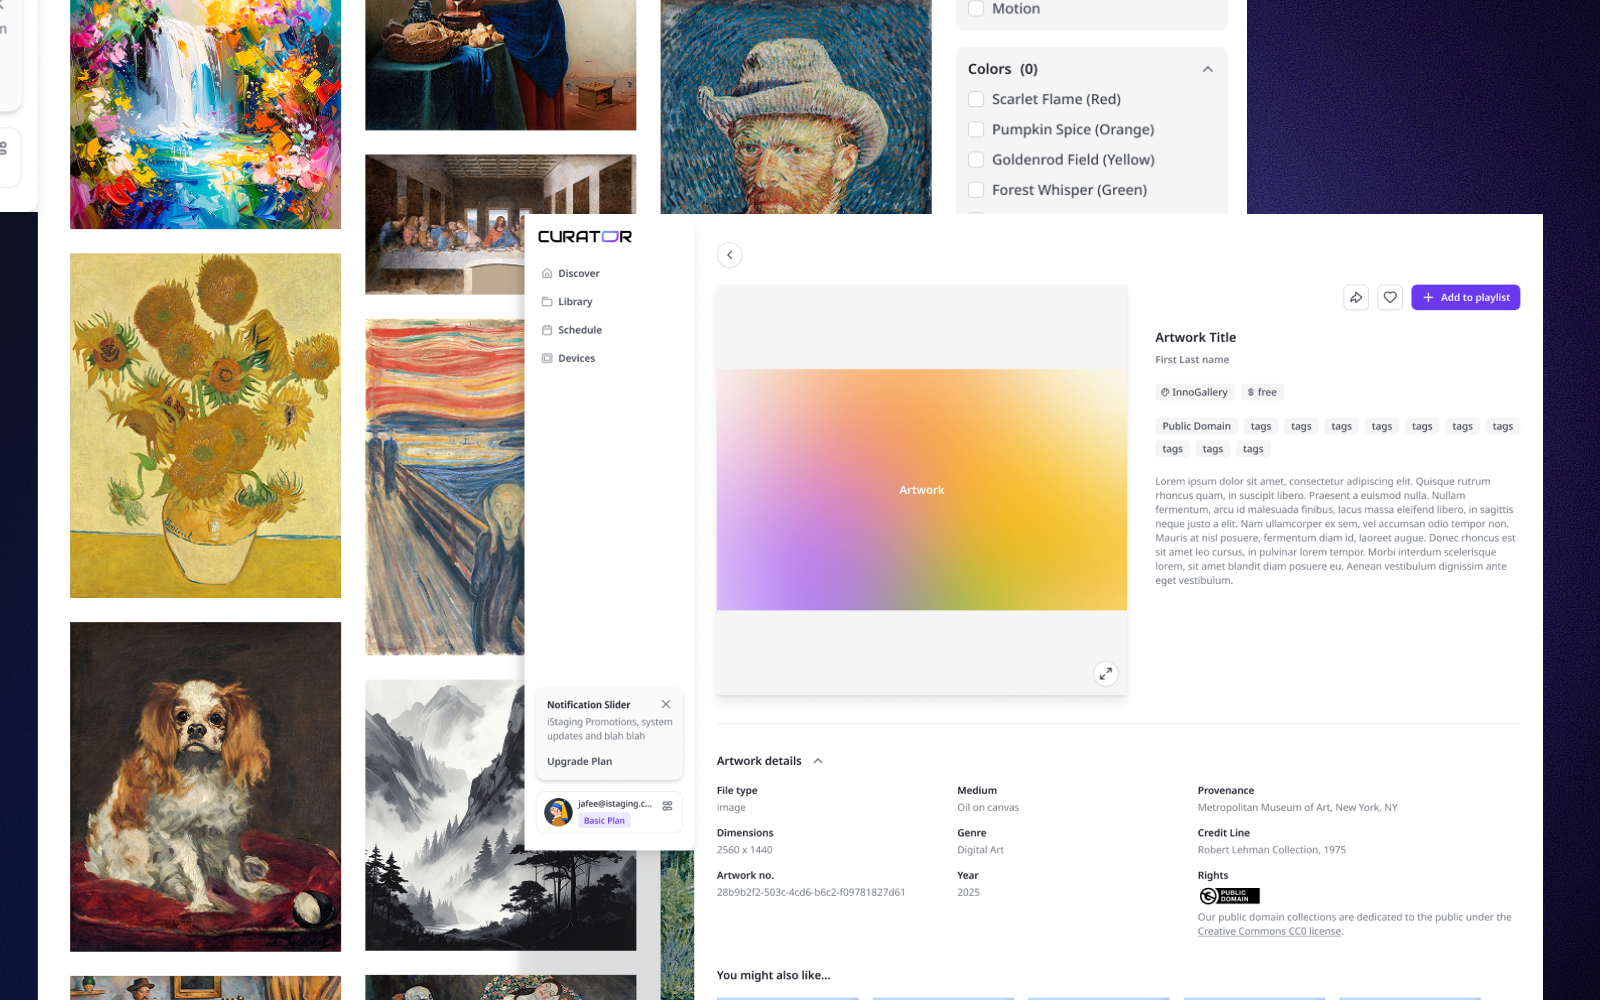
Task: Check Scarlet Flame (Red) color filter
Action: tap(976, 99)
